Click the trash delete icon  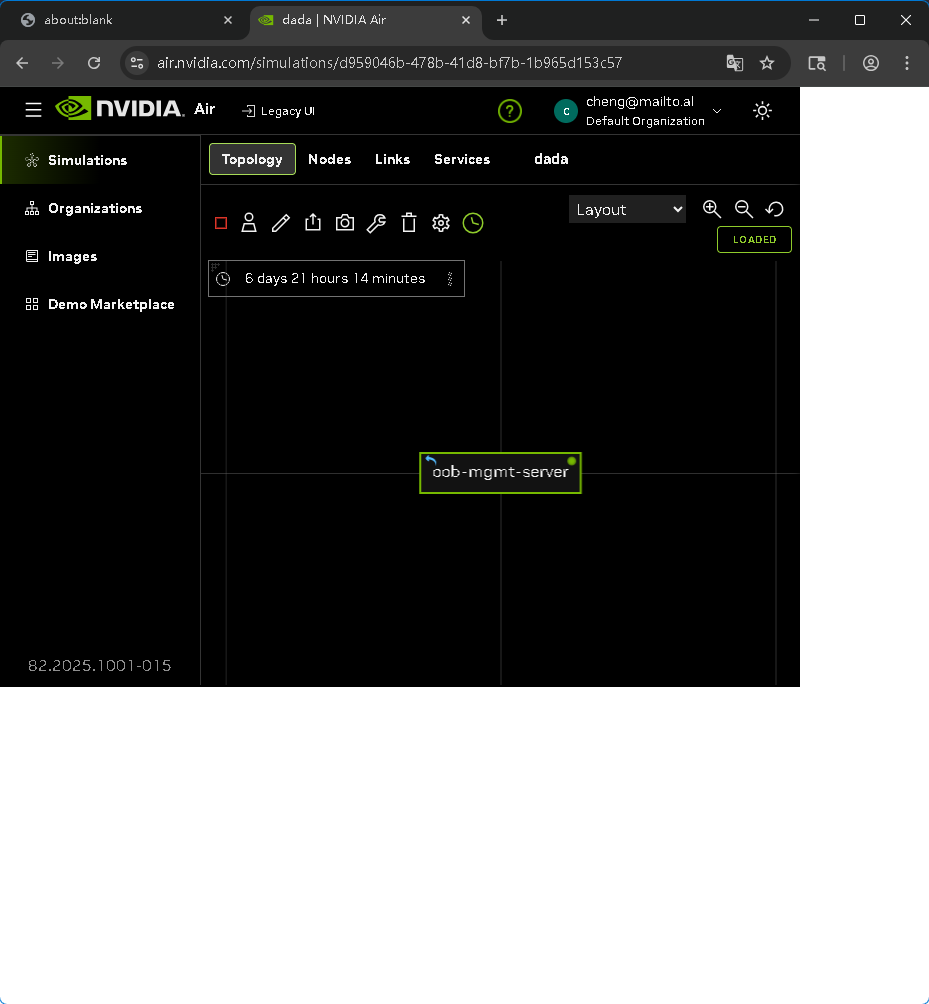click(409, 223)
